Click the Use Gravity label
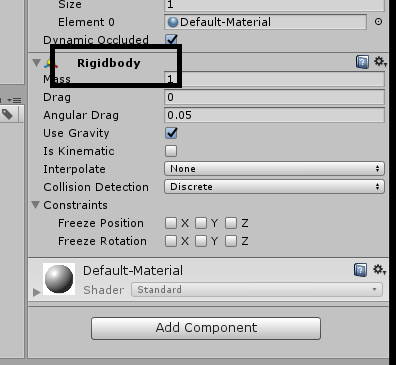Image resolution: width=396 pixels, height=365 pixels. [x=76, y=133]
